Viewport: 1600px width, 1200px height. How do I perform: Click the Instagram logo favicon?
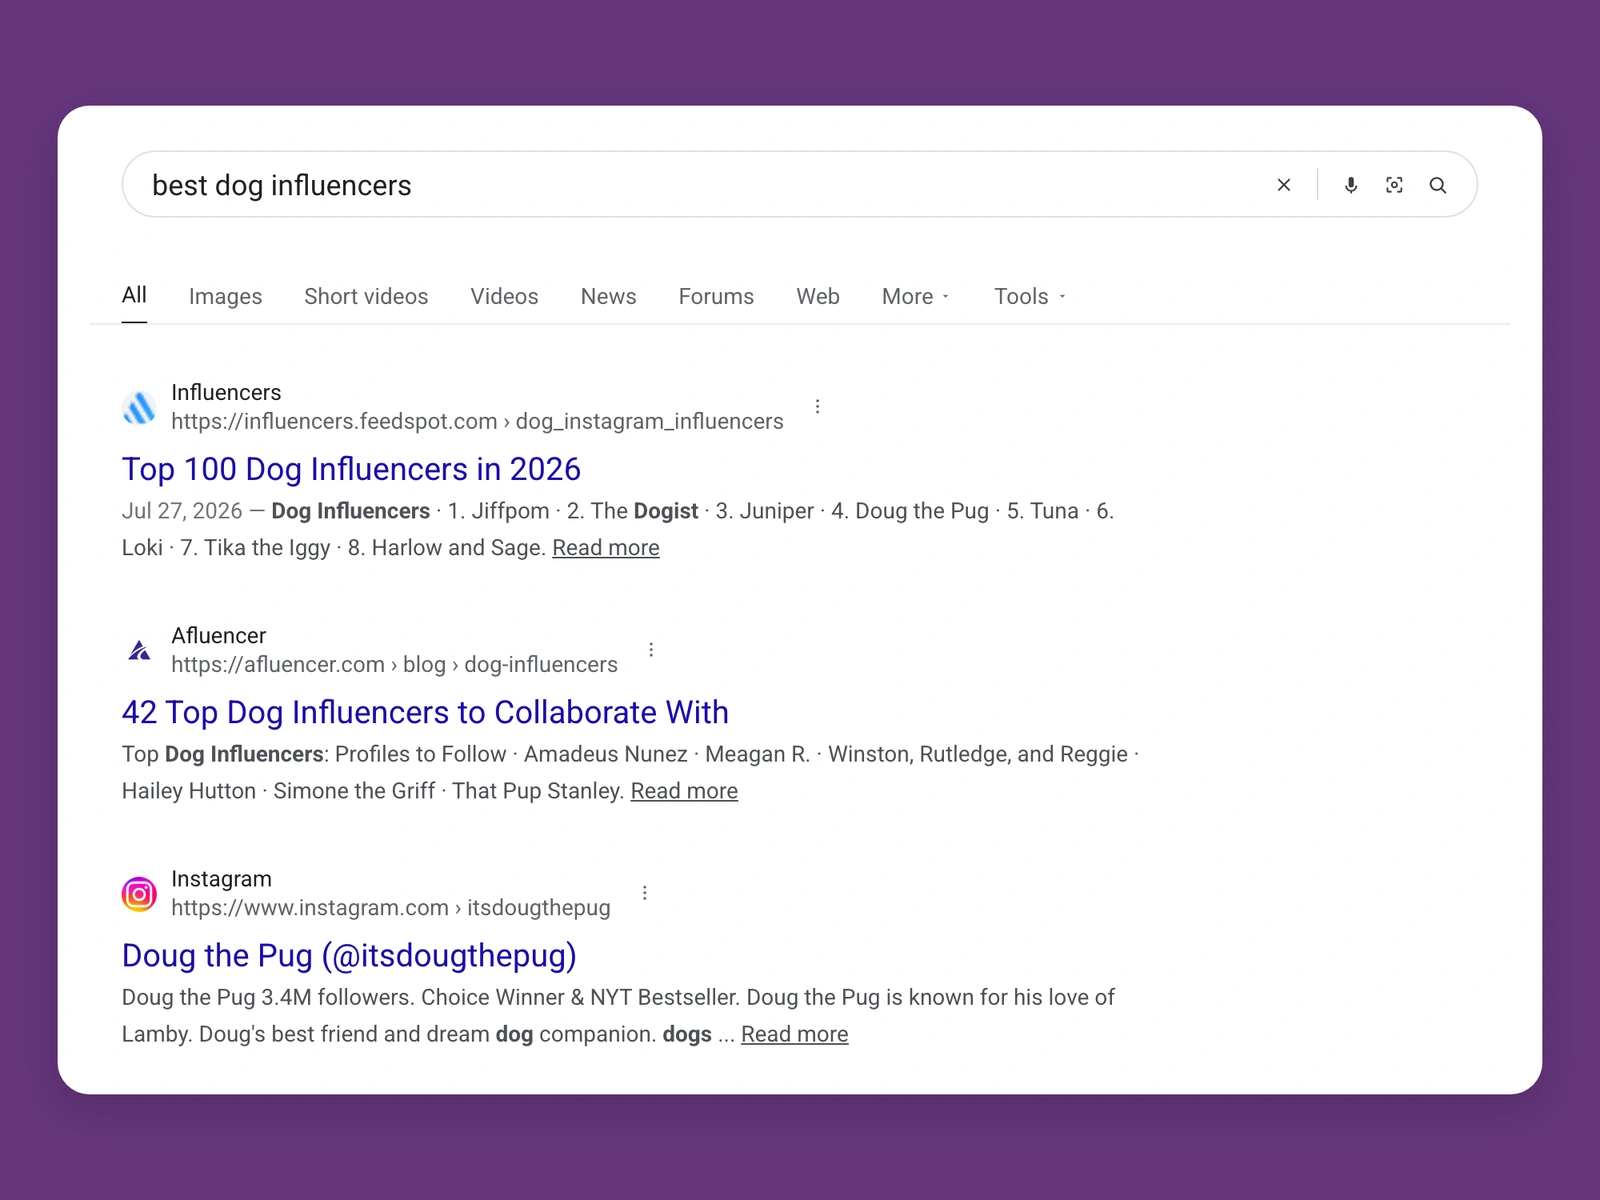coord(139,894)
